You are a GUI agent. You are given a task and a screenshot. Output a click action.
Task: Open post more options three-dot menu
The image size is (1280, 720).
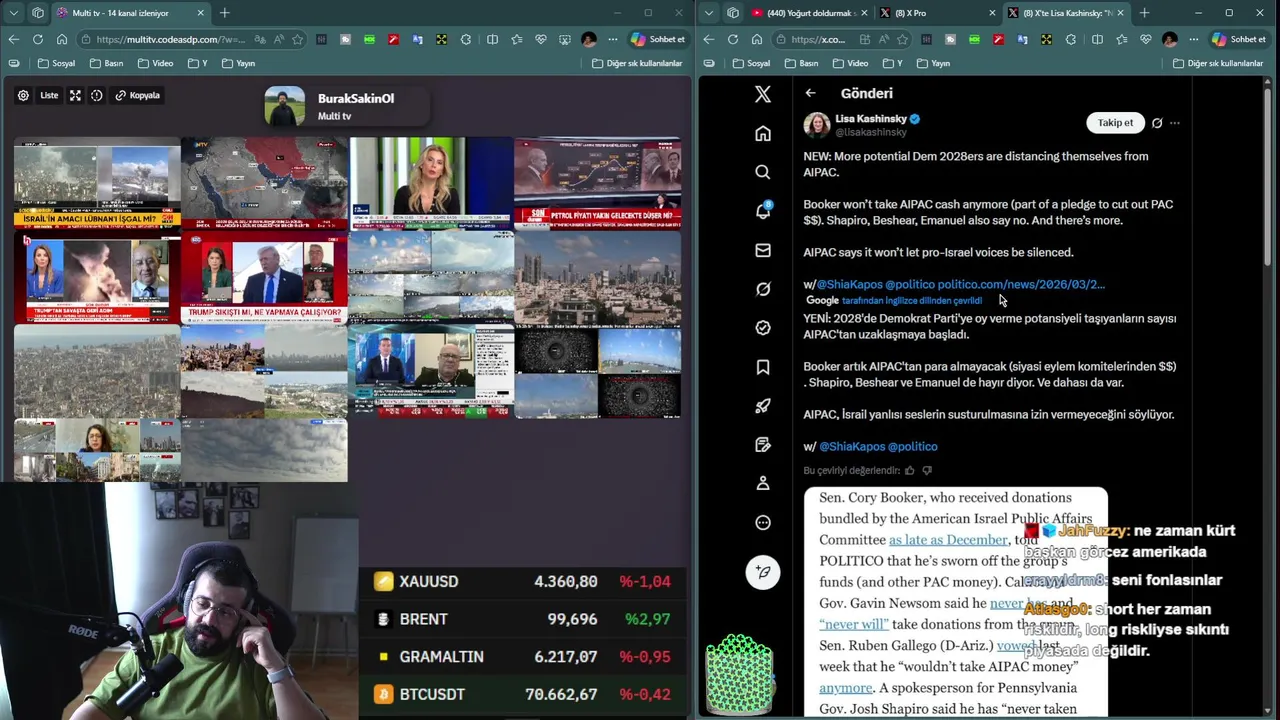pyautogui.click(x=1175, y=123)
